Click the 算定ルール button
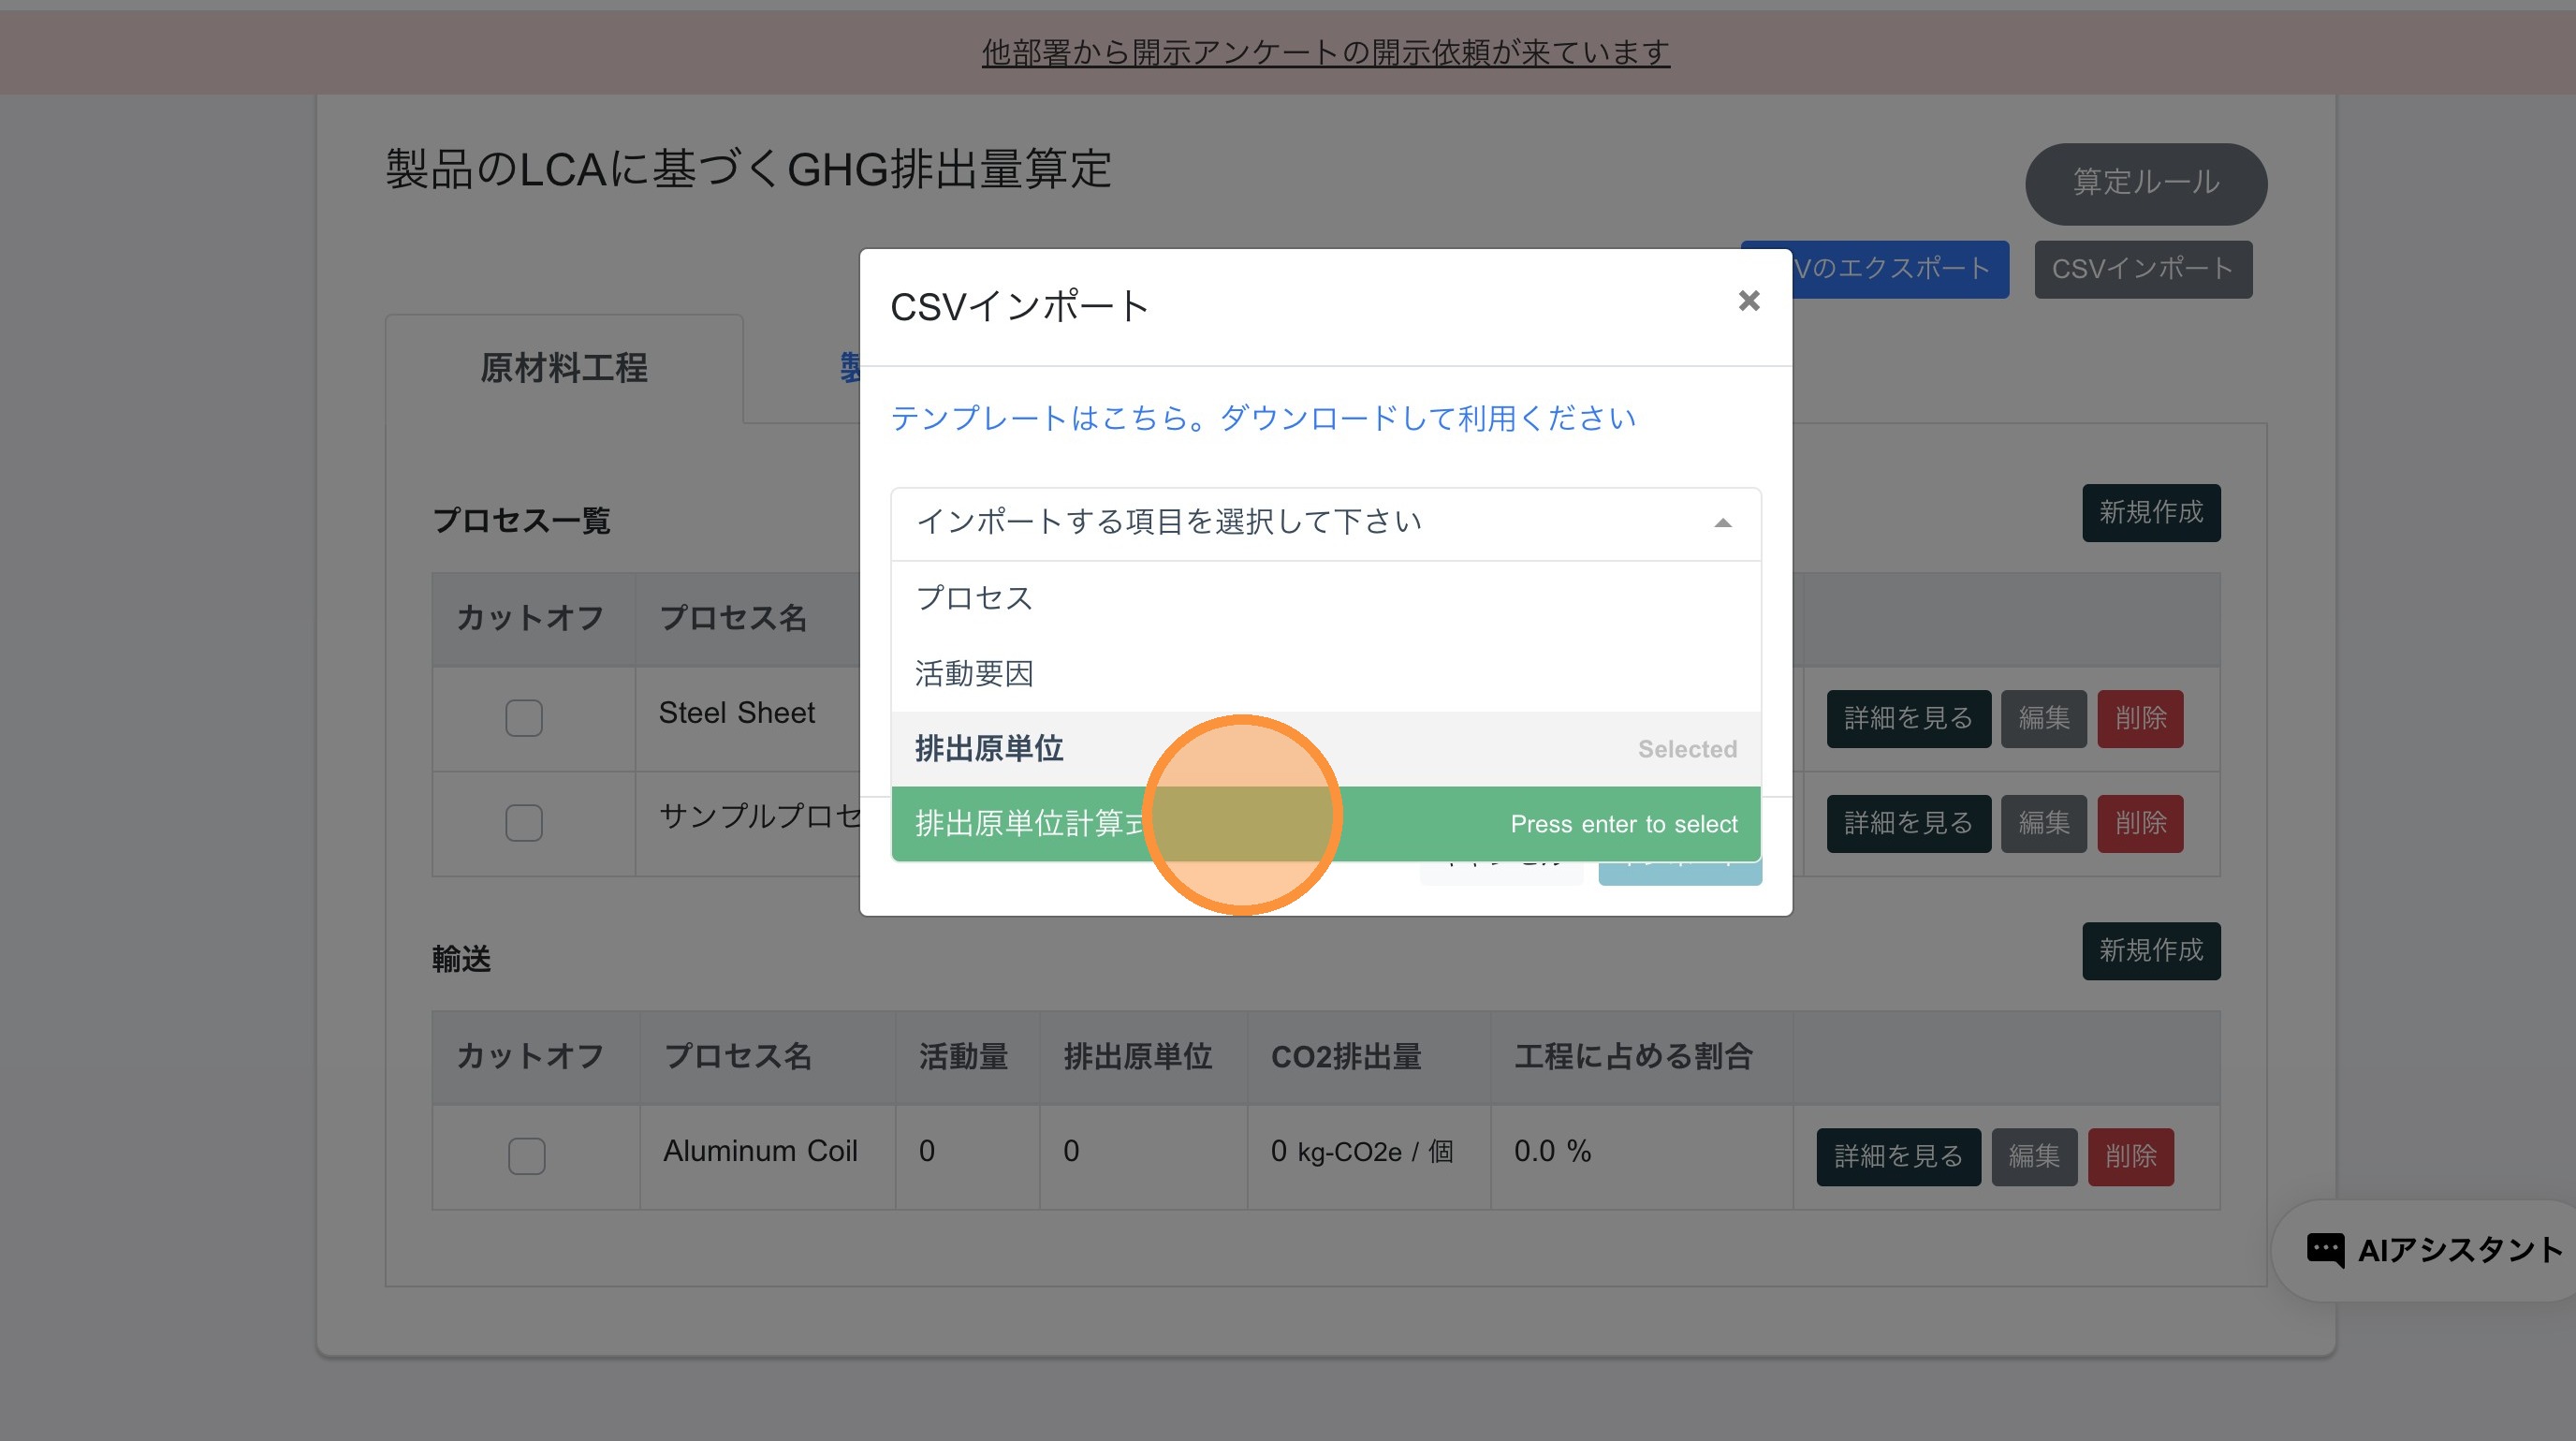This screenshot has height=1441, width=2576. (2145, 183)
